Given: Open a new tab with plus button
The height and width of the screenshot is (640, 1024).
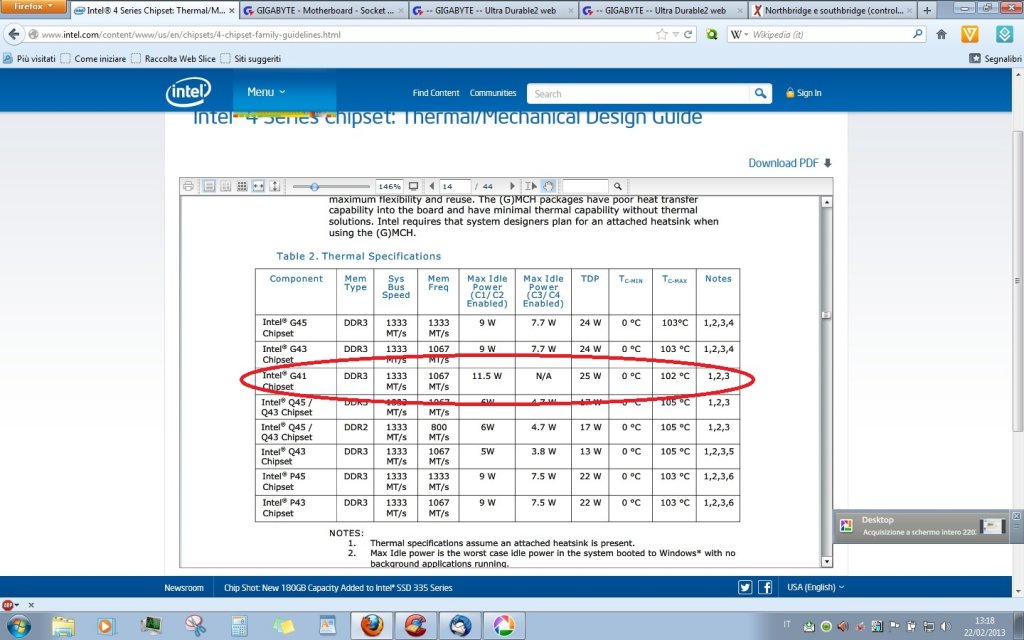Looking at the screenshot, I should point(927,10).
